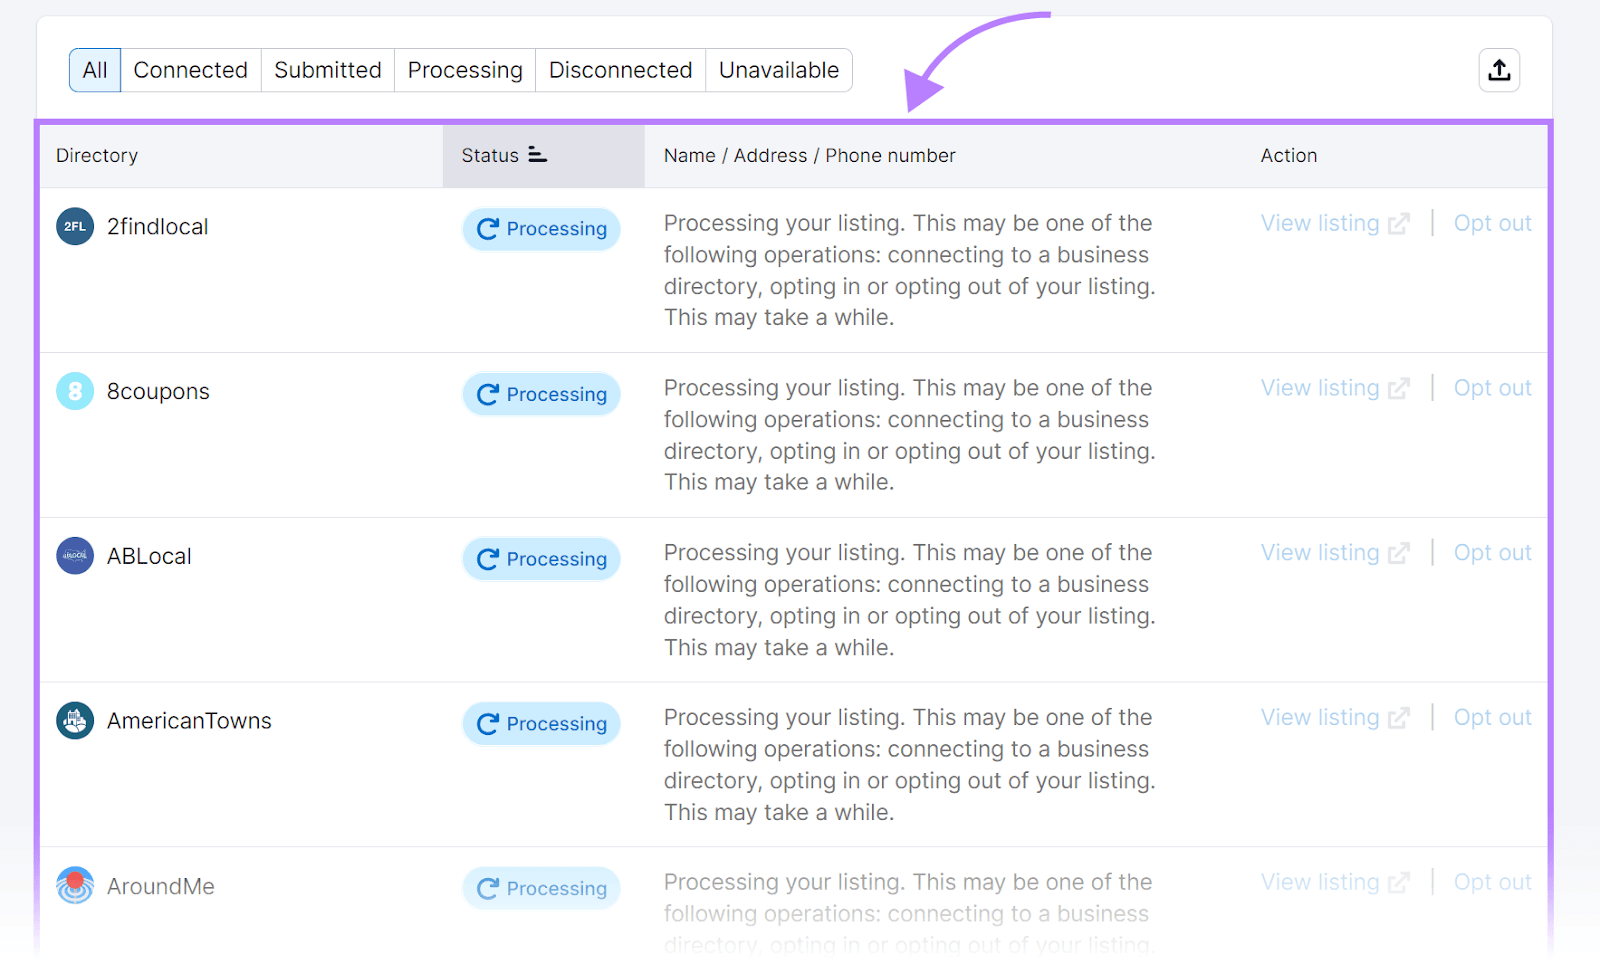1600x964 pixels.
Task: Click the processing description text for ABLocal
Action: point(909,600)
